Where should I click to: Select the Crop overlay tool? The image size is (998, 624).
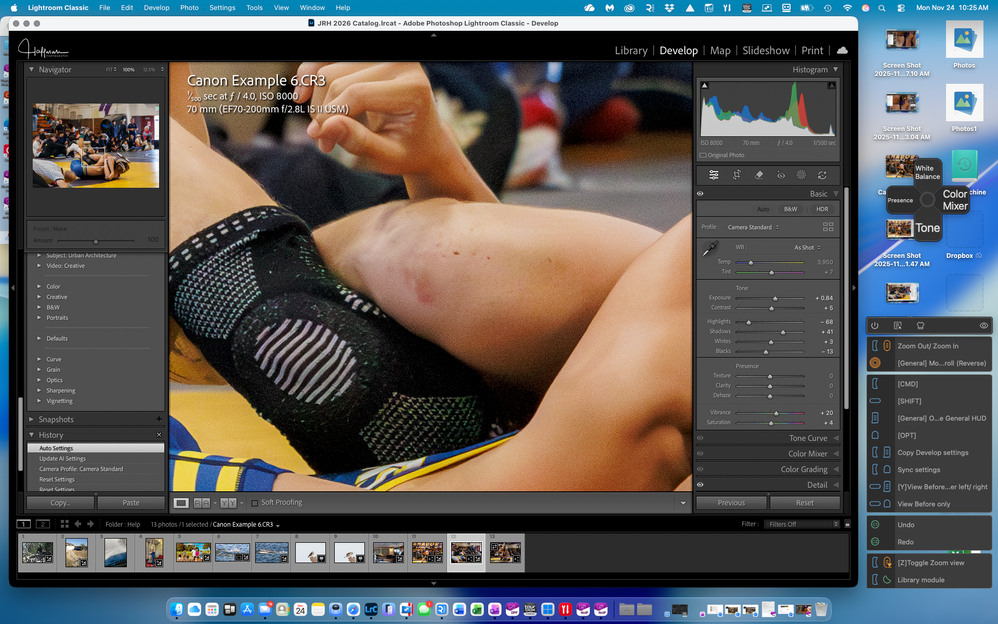click(x=736, y=175)
